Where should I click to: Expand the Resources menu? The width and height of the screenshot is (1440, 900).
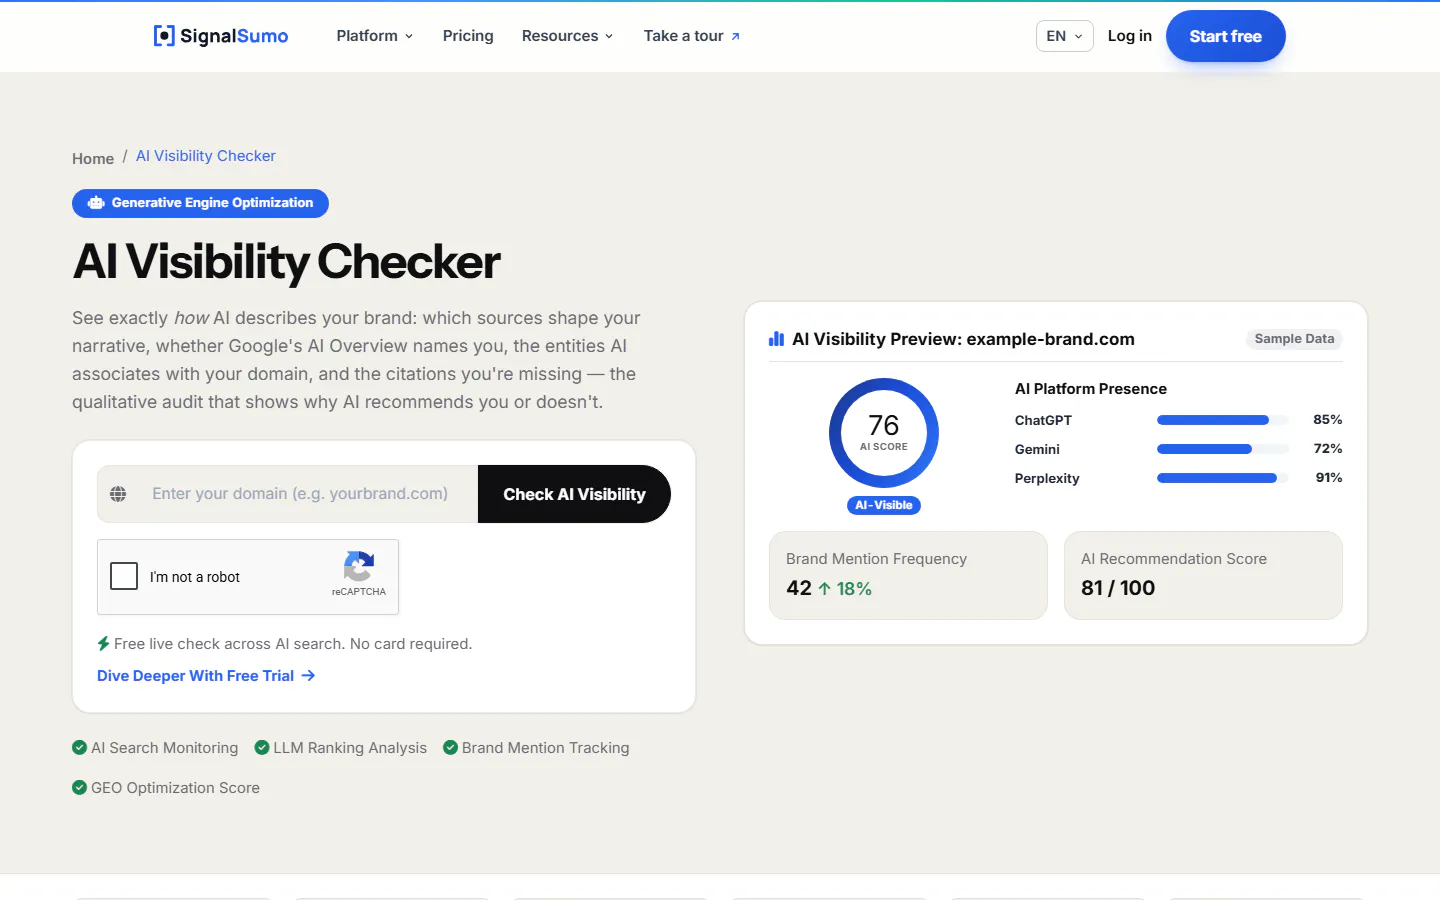[x=567, y=36]
